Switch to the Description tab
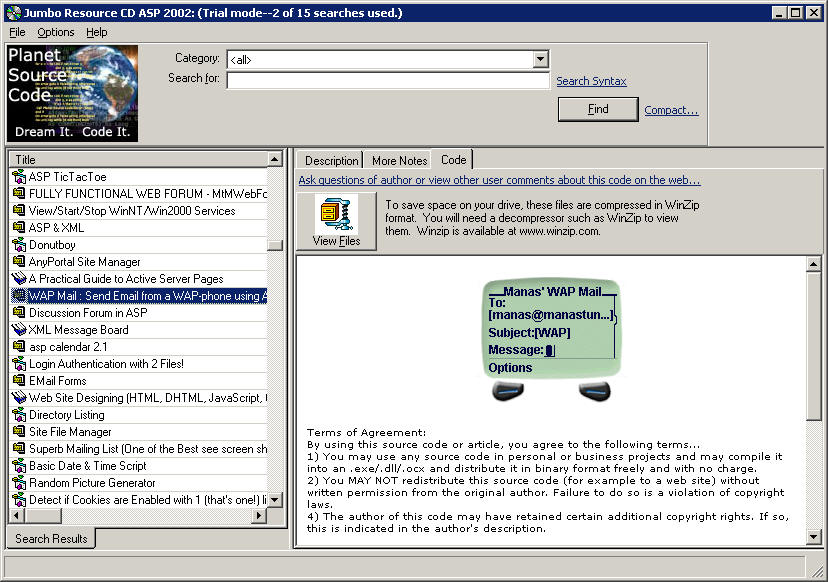The image size is (828, 582). click(x=332, y=161)
